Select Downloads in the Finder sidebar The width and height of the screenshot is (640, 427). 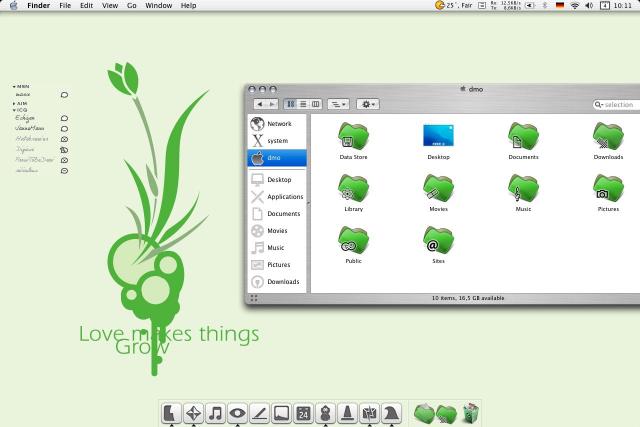point(277,282)
